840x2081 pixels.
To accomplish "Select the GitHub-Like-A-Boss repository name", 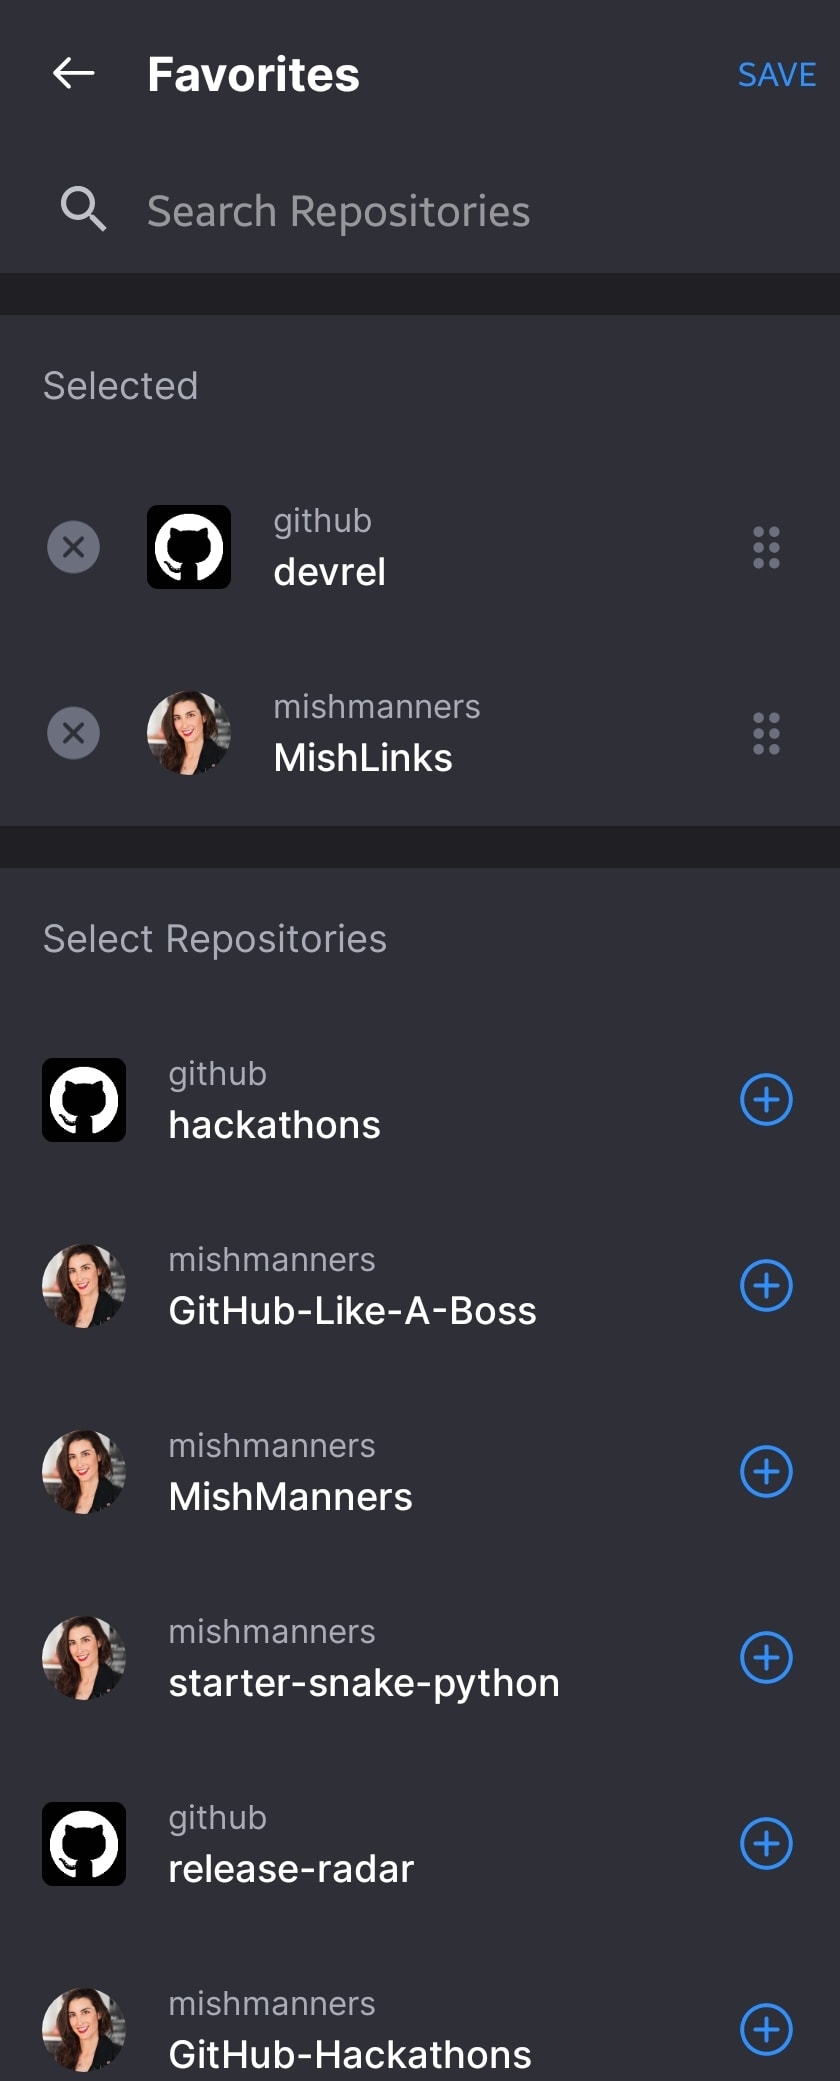I will [x=352, y=1311].
